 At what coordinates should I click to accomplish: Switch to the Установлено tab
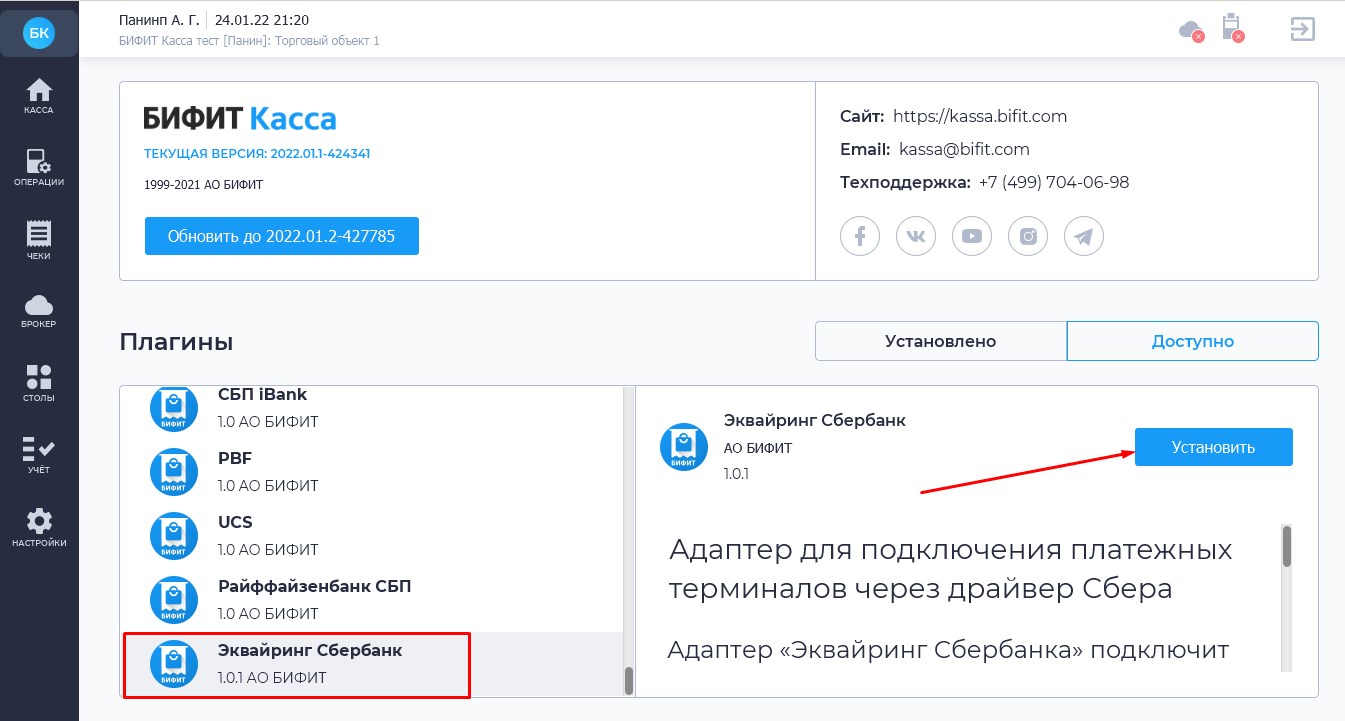click(x=941, y=341)
